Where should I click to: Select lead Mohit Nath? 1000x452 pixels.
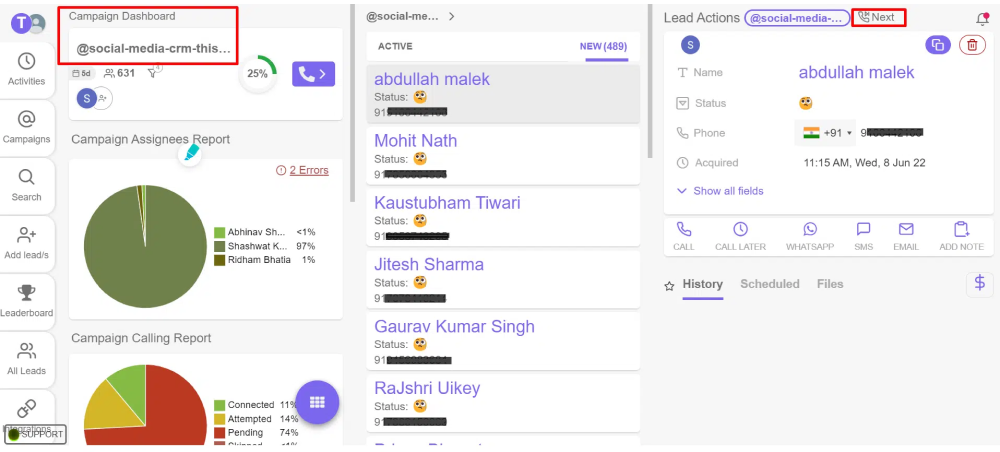[503, 156]
